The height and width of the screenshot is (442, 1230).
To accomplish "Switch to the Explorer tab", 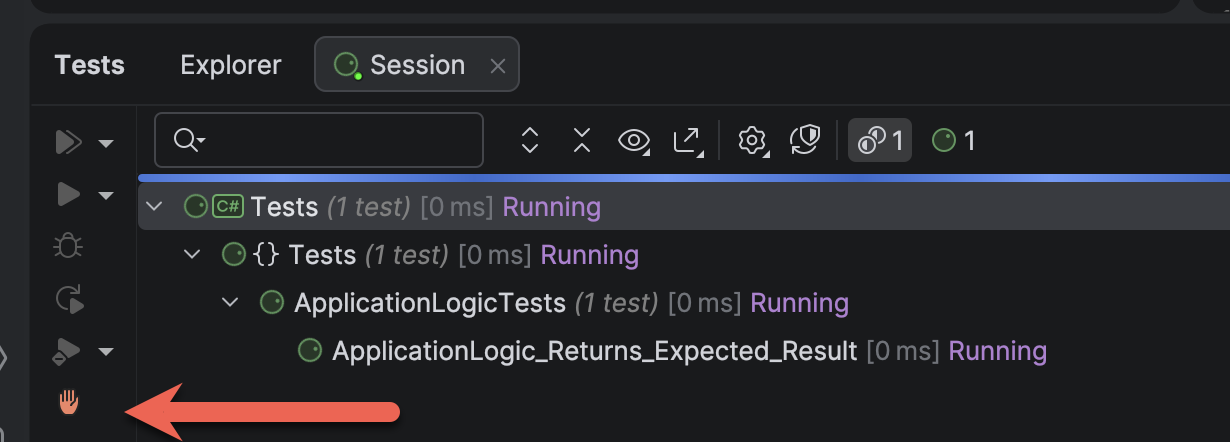I will coord(231,65).
